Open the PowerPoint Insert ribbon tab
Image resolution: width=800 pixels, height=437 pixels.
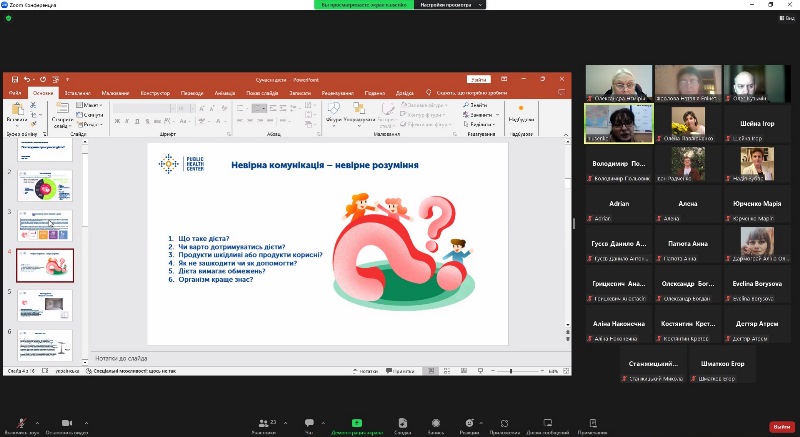tap(76, 93)
